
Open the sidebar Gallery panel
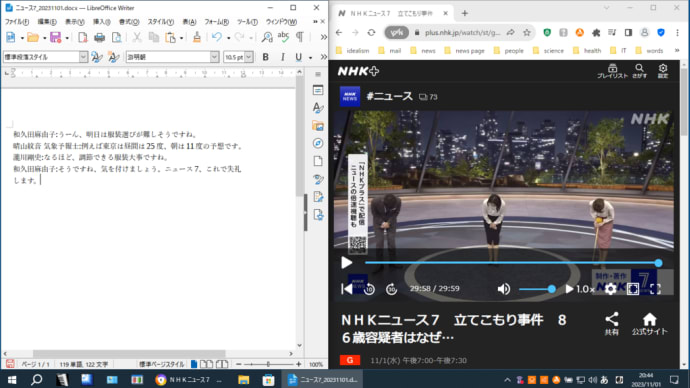pos(318,126)
